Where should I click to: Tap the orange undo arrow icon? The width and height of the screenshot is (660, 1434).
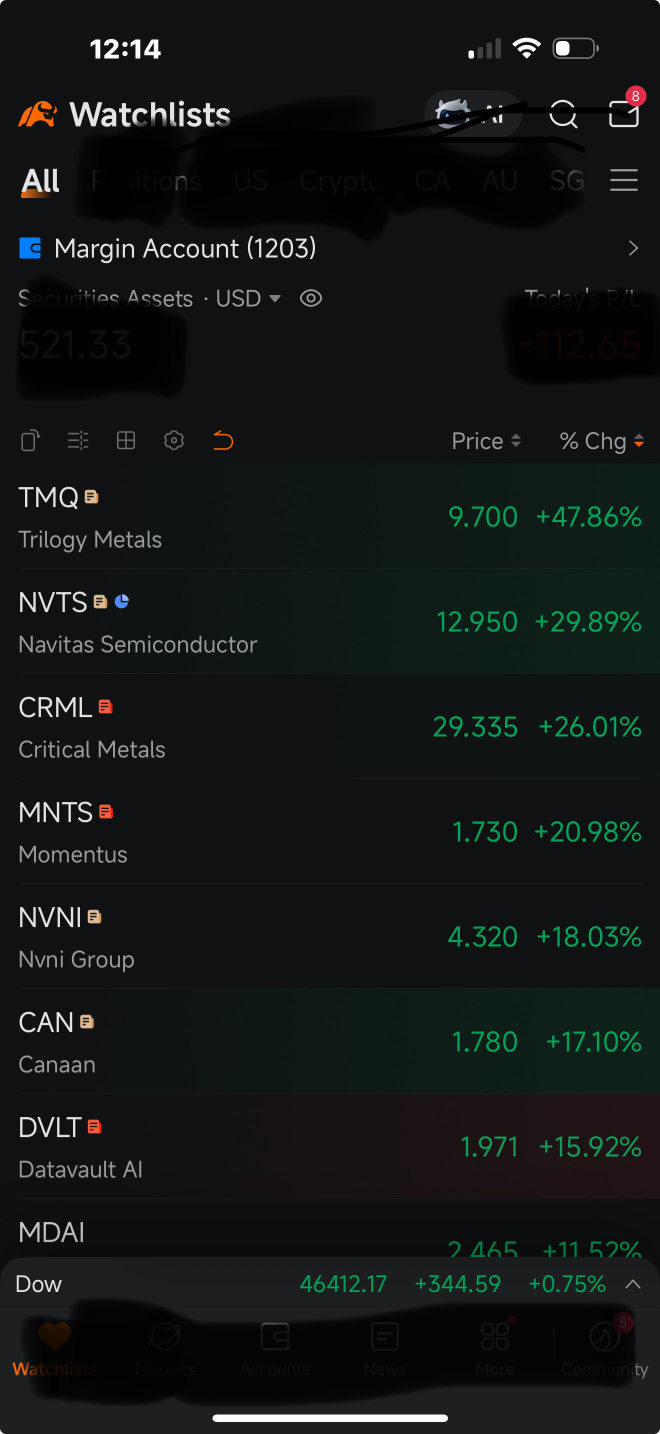click(x=223, y=441)
